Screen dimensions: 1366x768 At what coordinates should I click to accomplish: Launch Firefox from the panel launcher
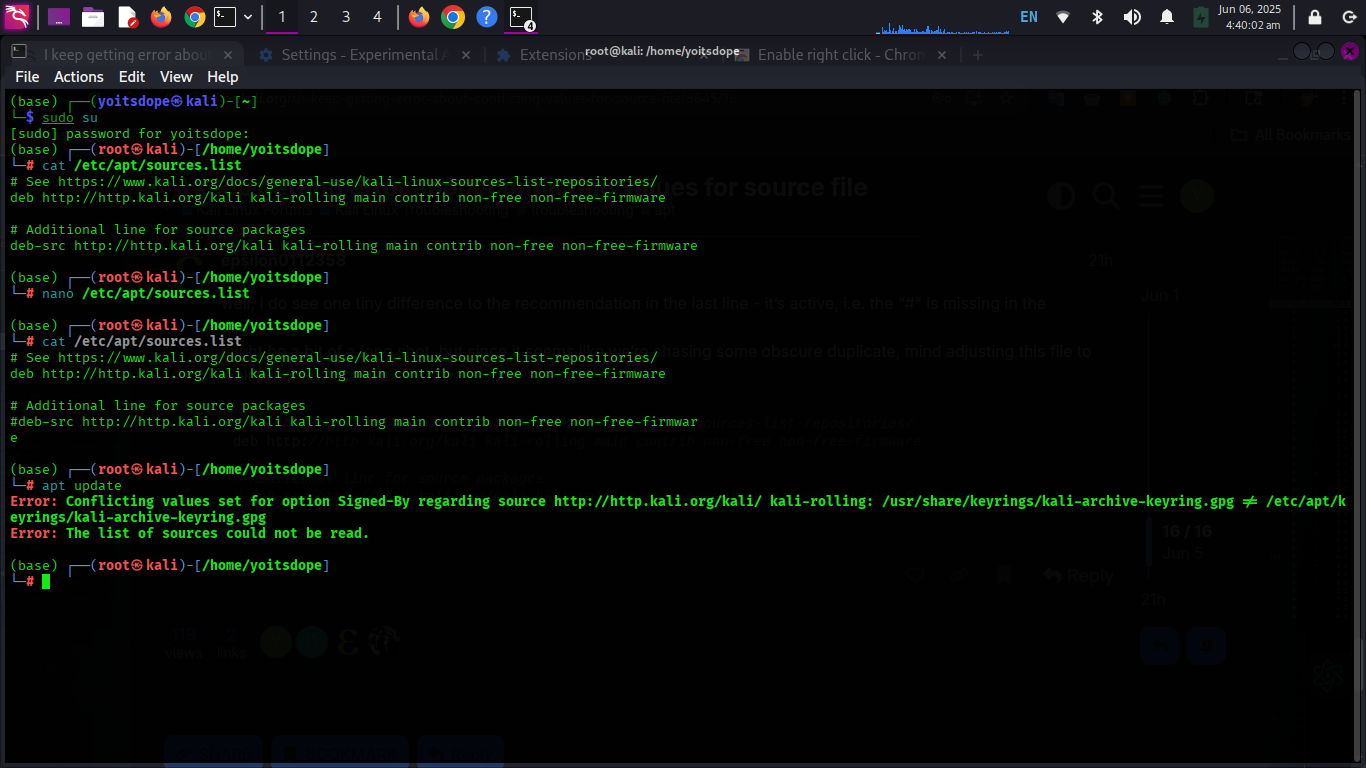point(161,16)
